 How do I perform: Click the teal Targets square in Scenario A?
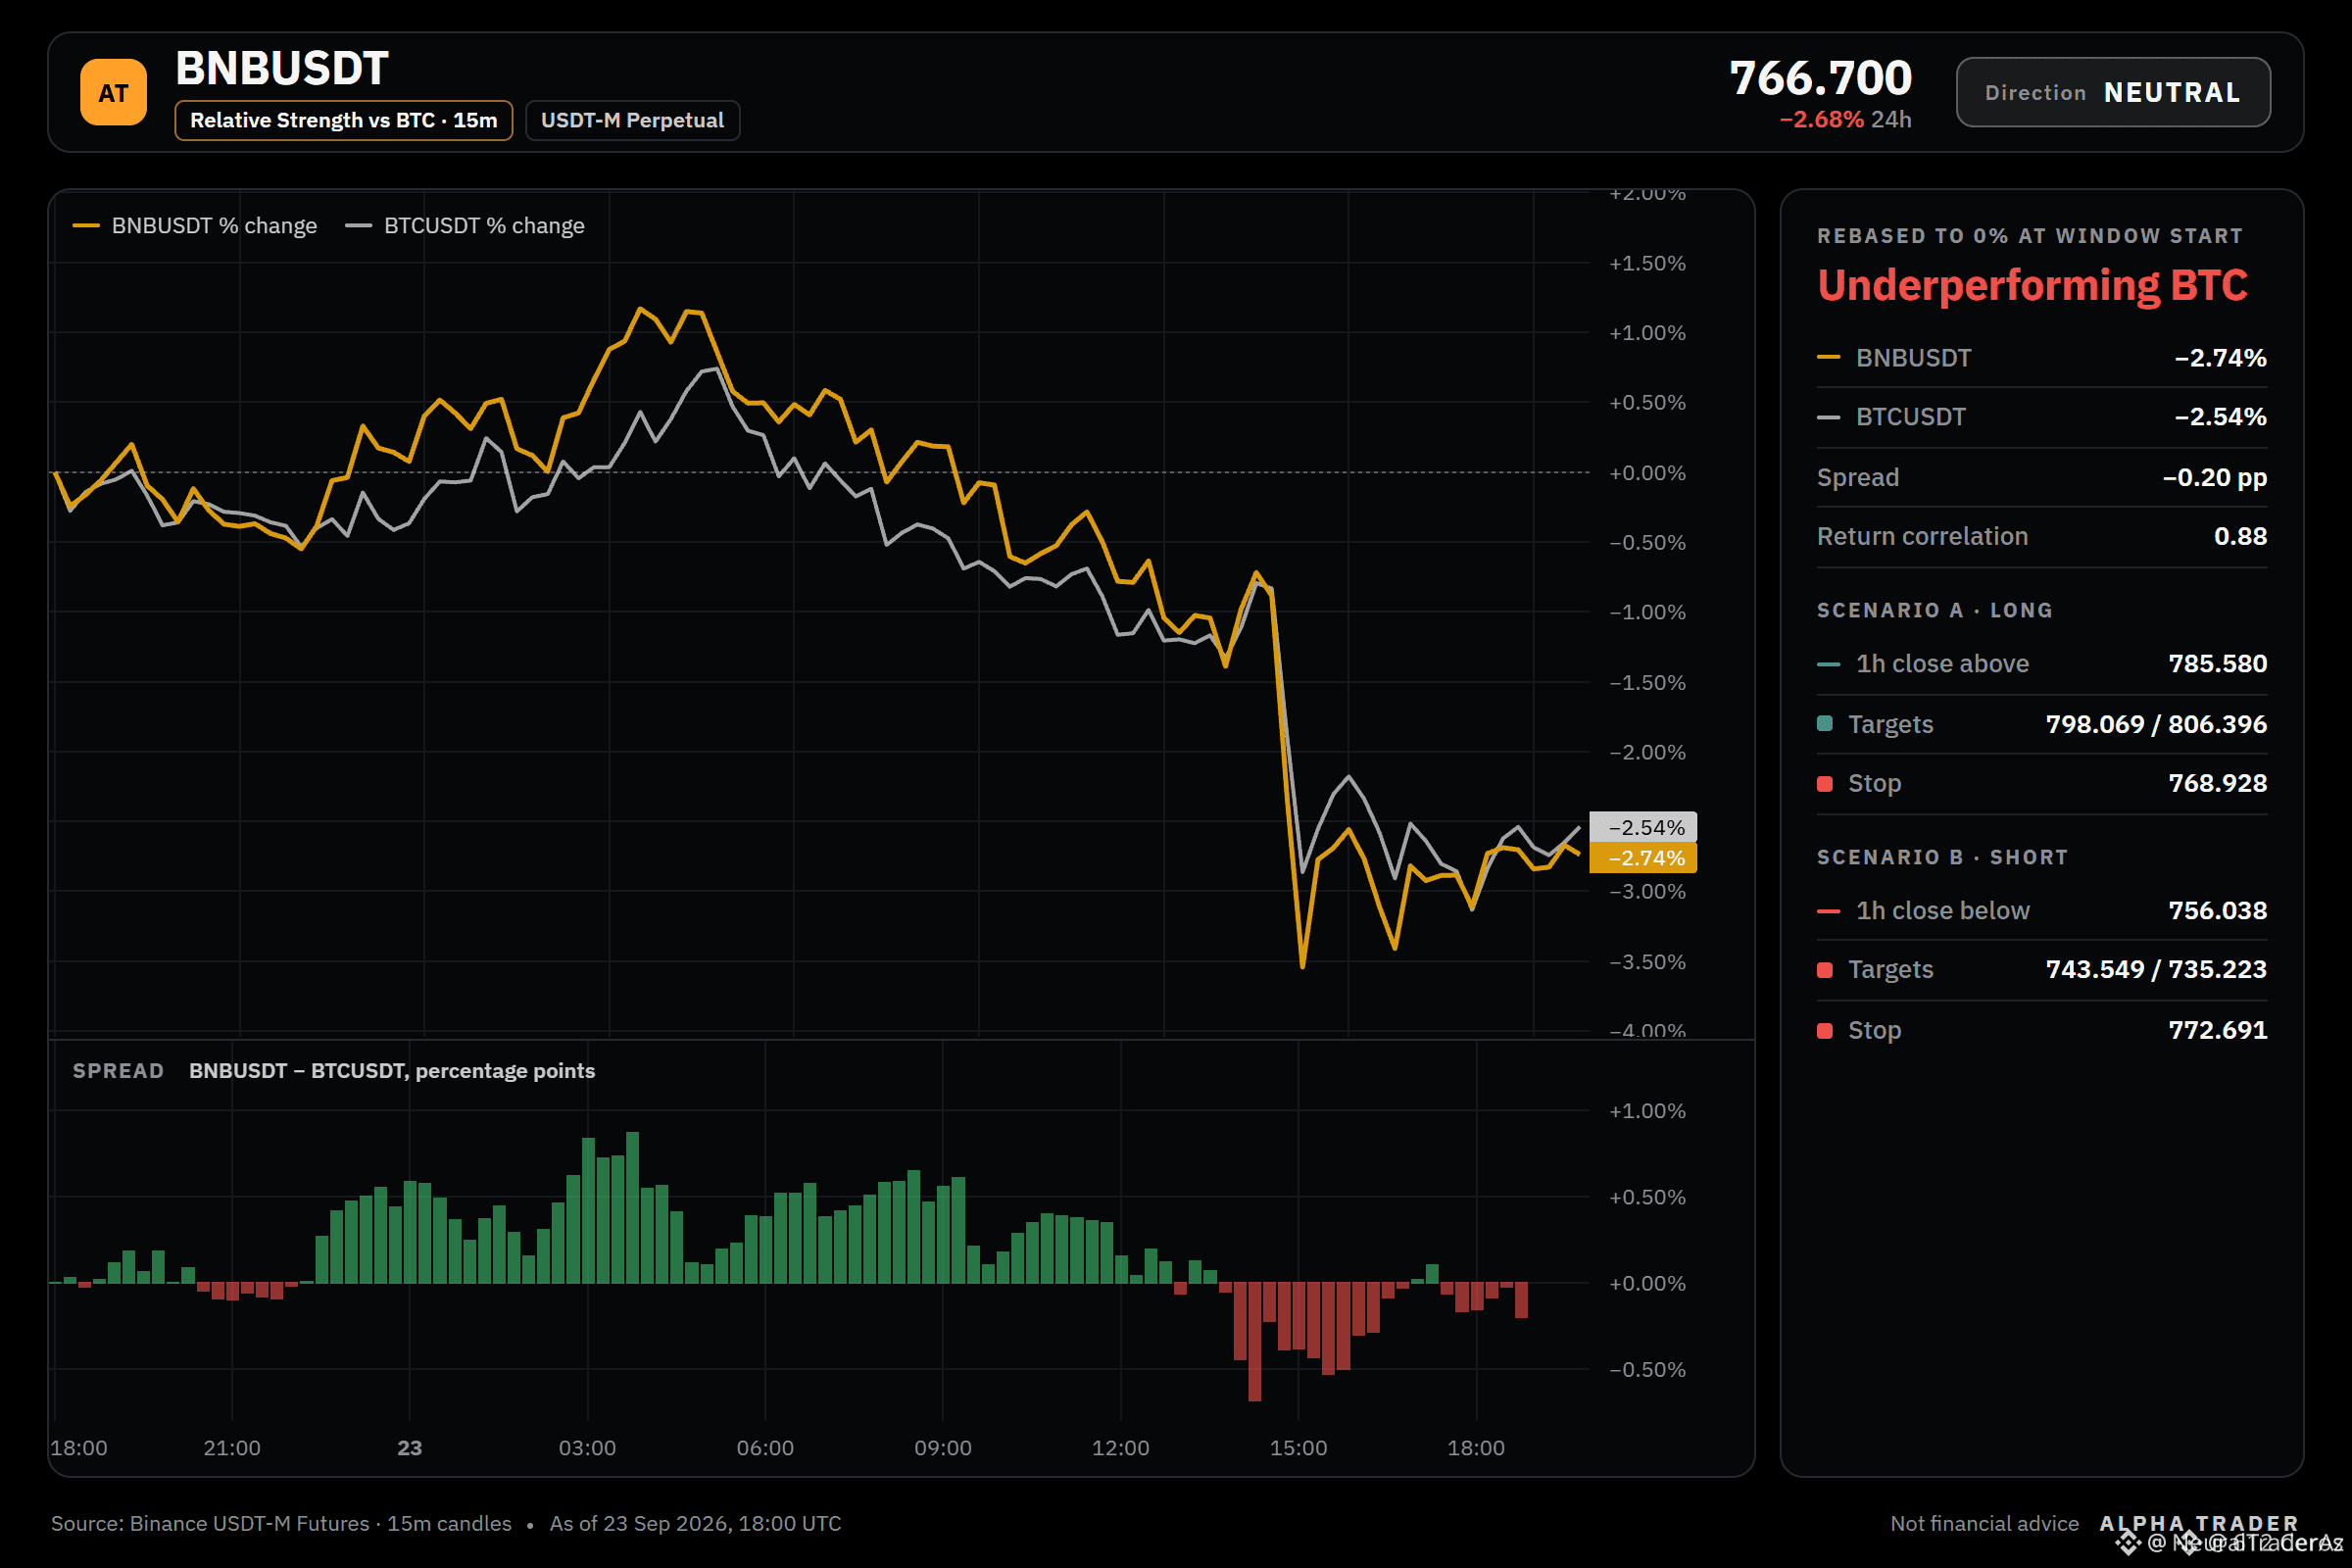click(x=1824, y=723)
